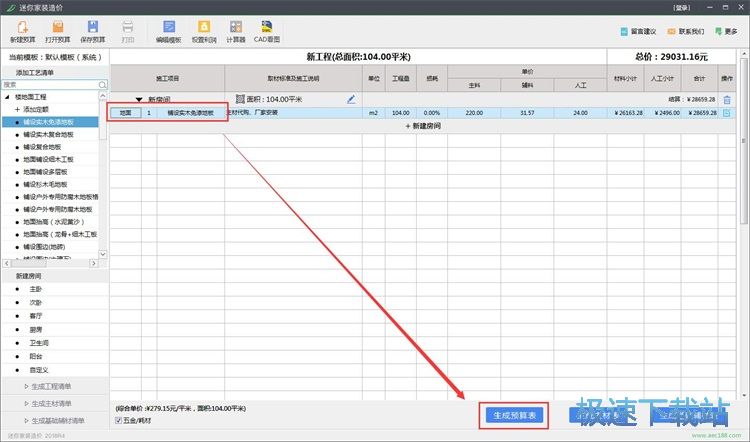The height and width of the screenshot is (442, 750).
Task: Click the 0.00% loss cell
Action: (432, 113)
